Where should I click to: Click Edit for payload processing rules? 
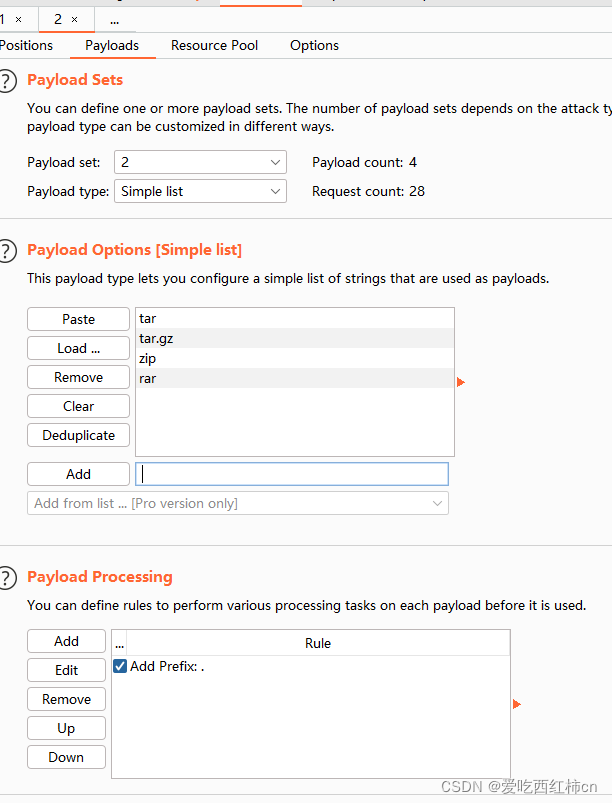click(66, 670)
